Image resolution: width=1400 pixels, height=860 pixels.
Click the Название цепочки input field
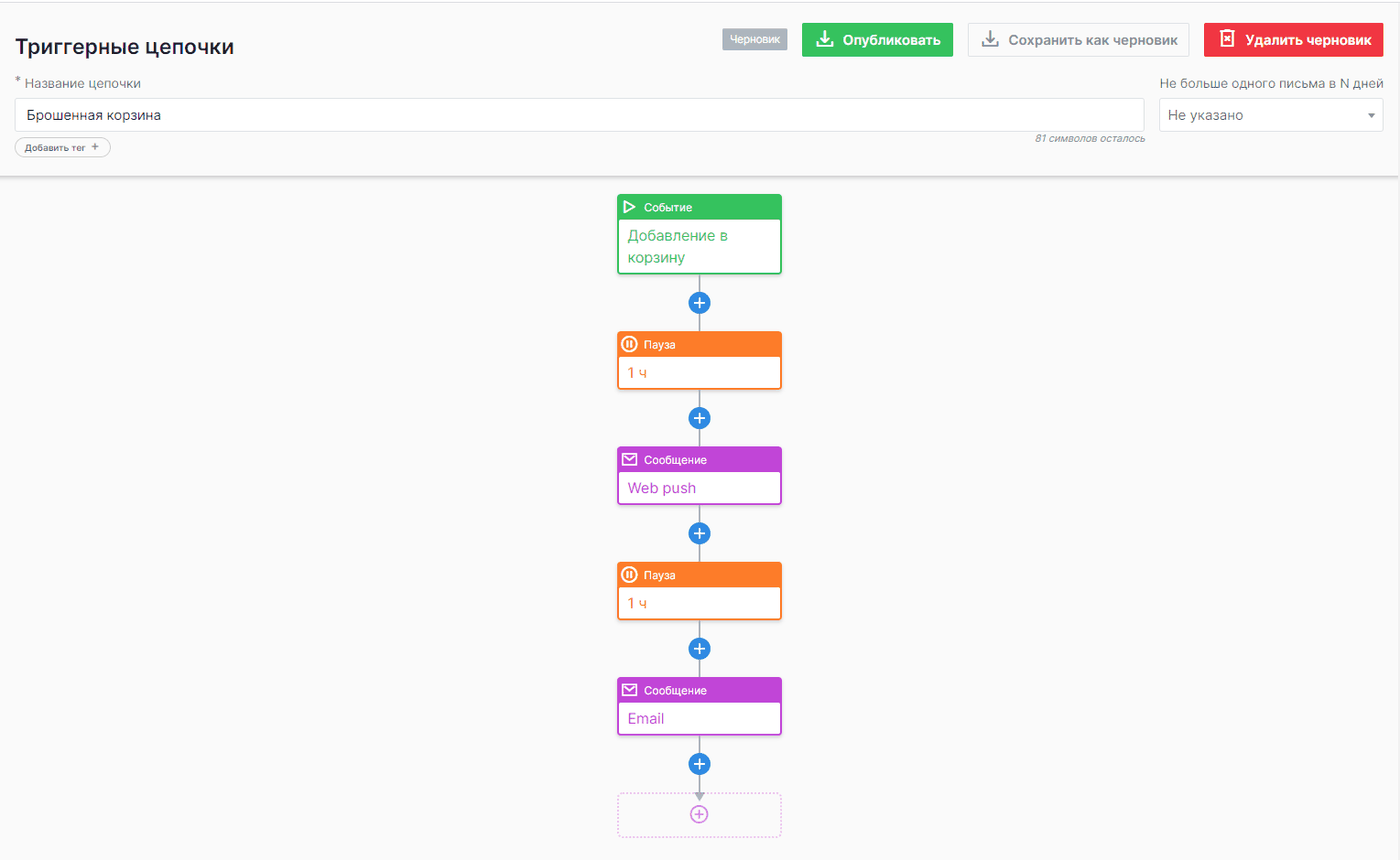point(579,115)
